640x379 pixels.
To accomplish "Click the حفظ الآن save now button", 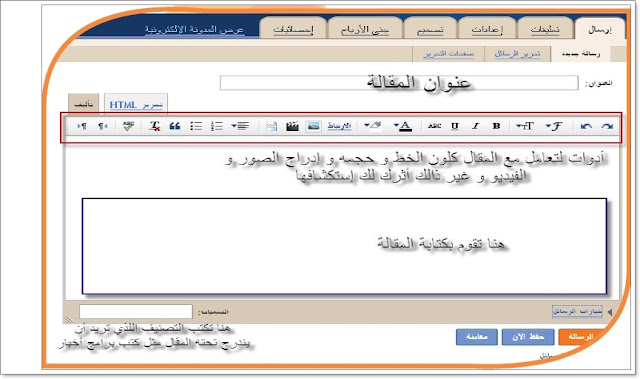I will (528, 337).
